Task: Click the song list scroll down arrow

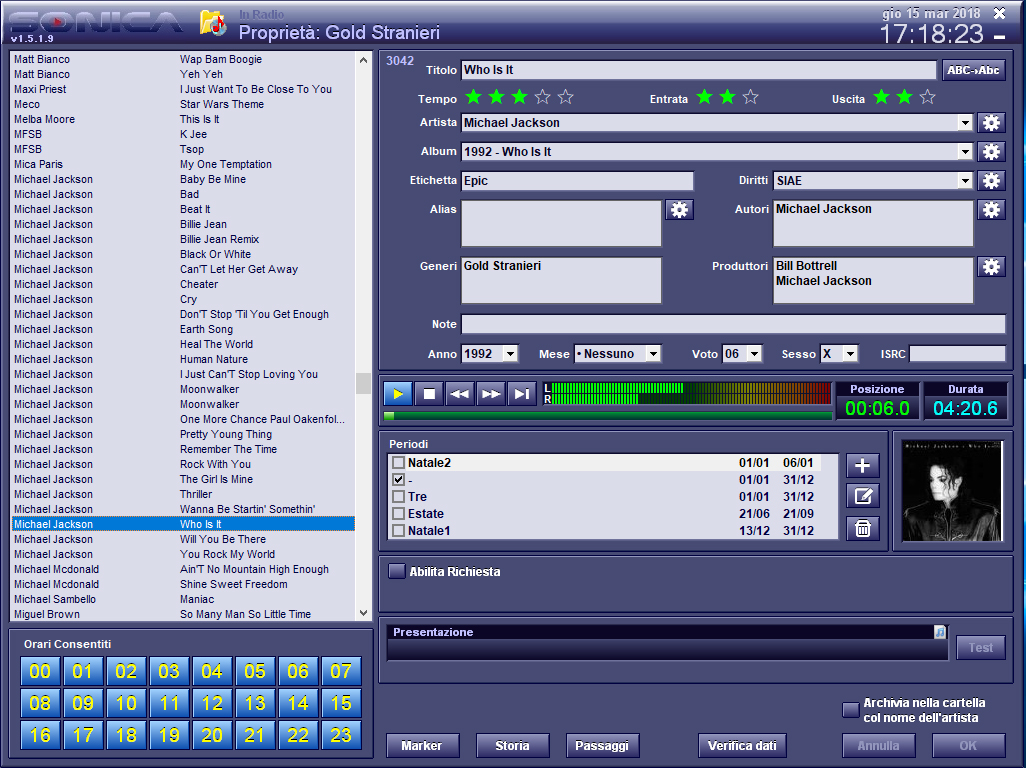Action: 363,613
